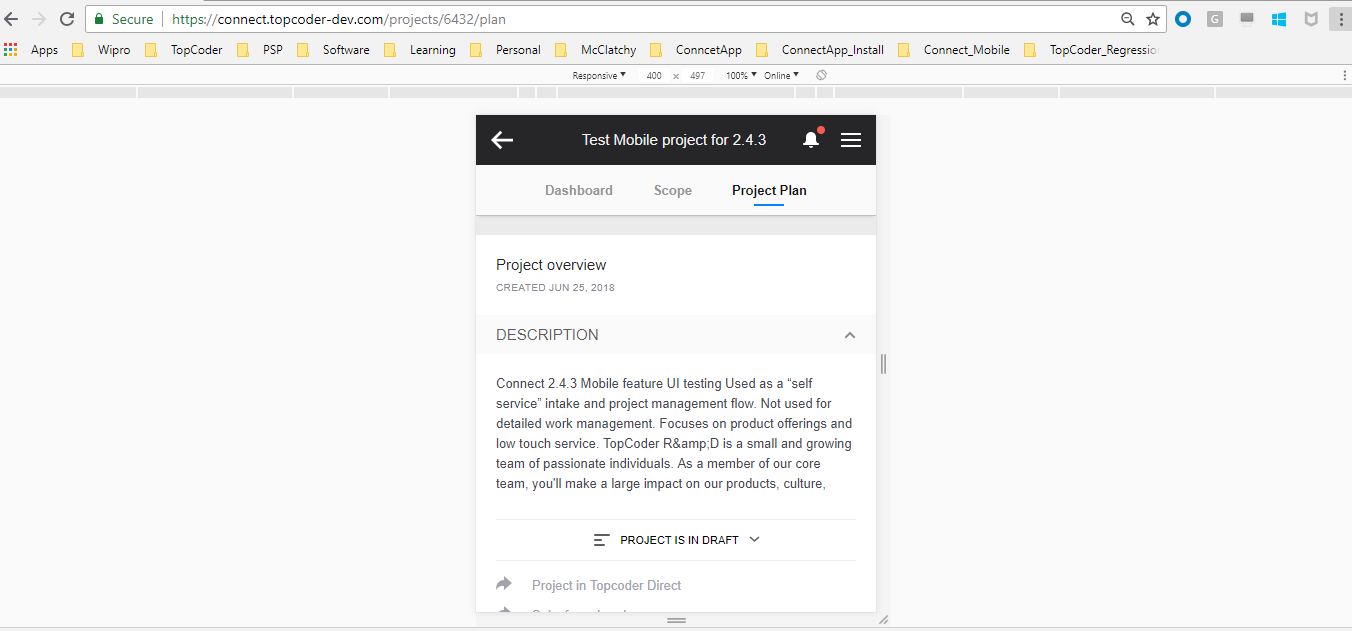Open the Connect_Mobile bookmark folder

pos(954,50)
